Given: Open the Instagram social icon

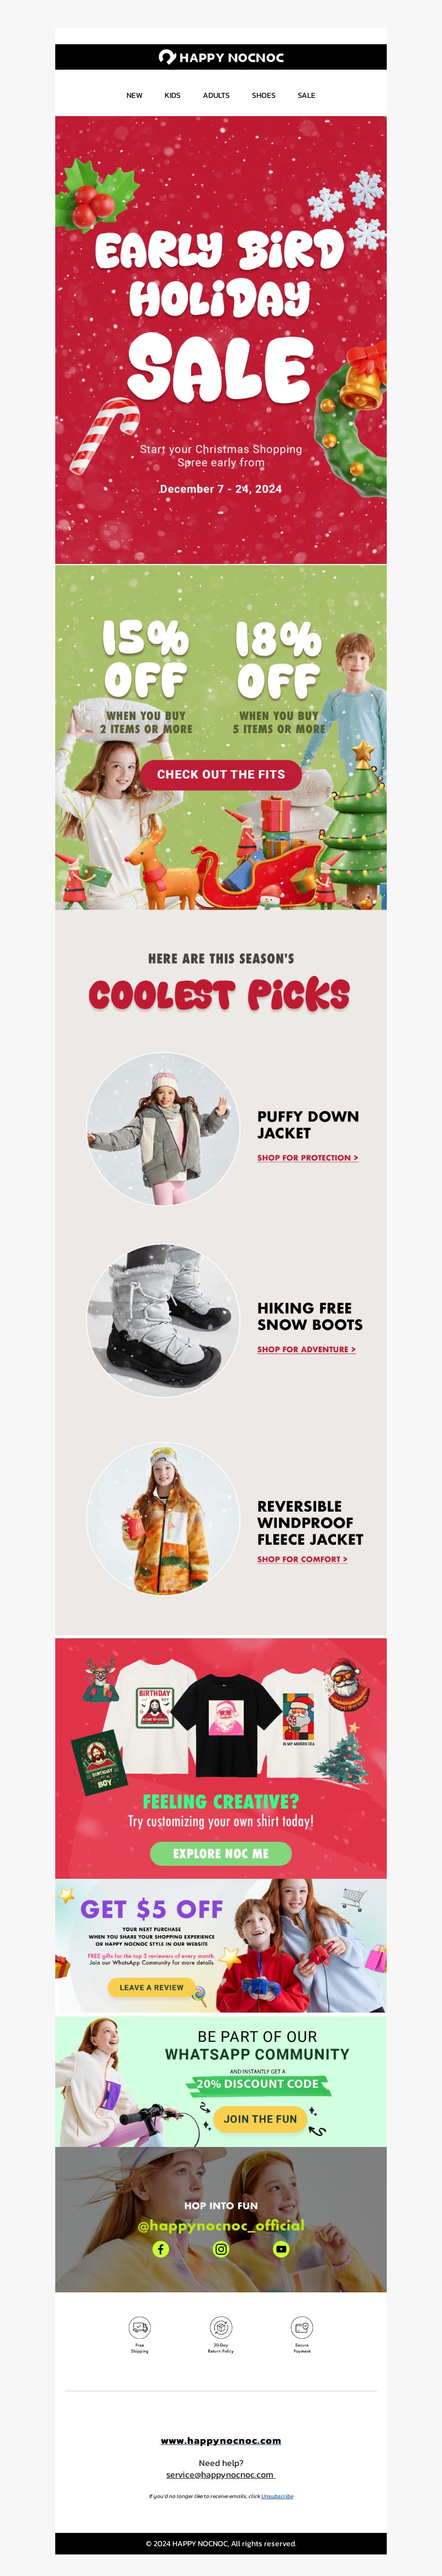Looking at the screenshot, I should pyautogui.click(x=221, y=2249).
